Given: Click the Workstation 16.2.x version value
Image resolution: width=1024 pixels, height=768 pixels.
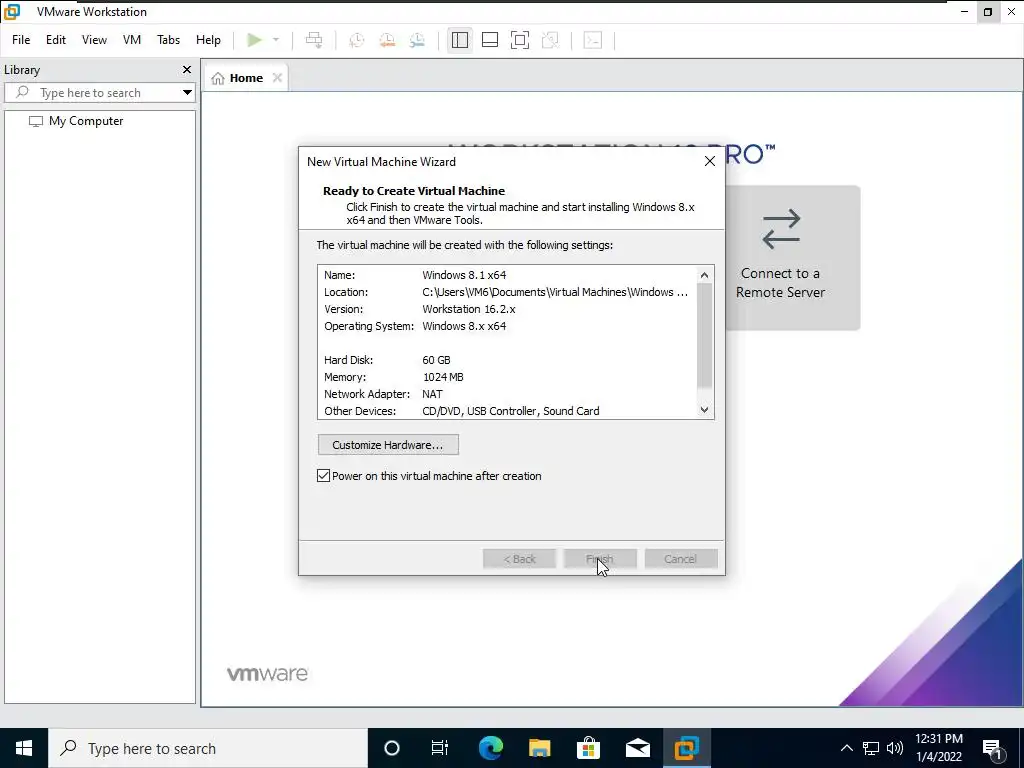Looking at the screenshot, I should tap(468, 309).
